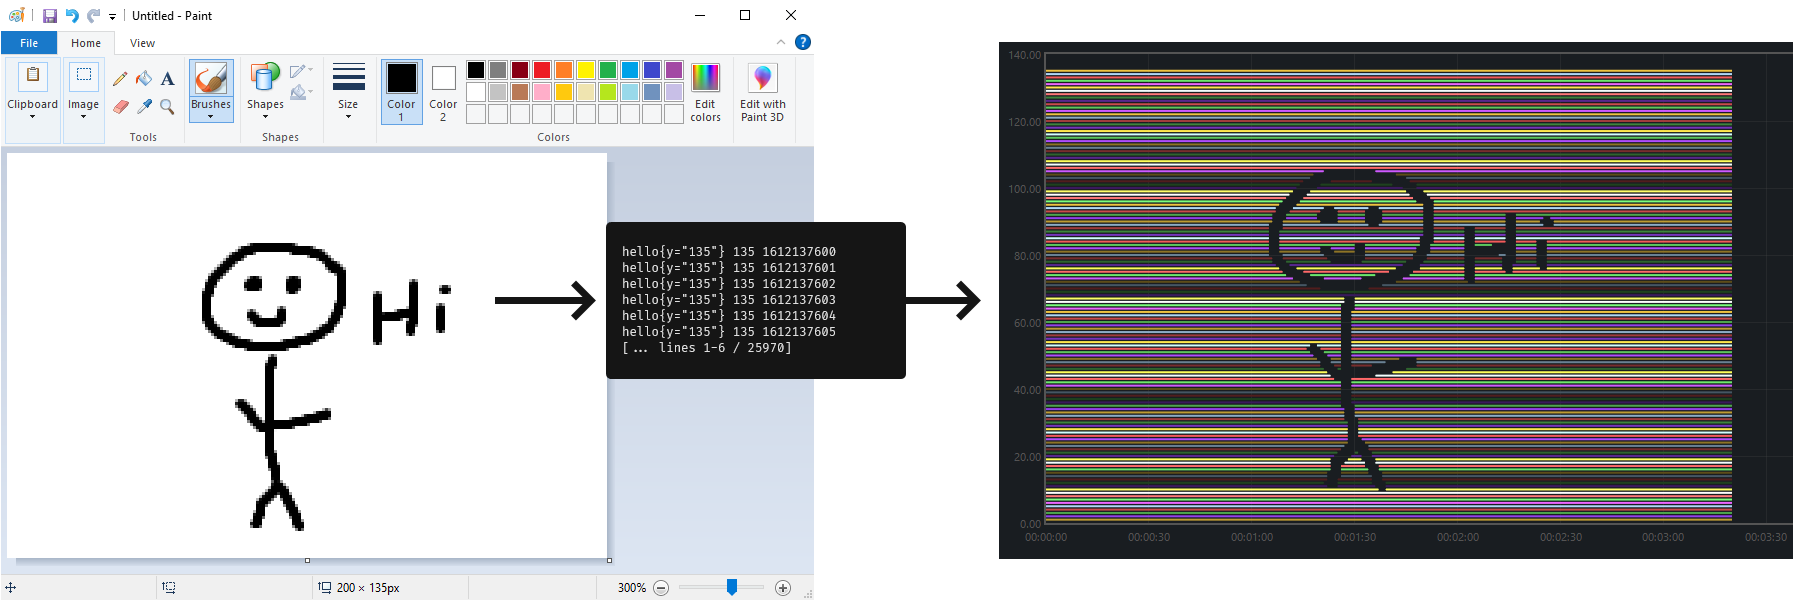
Task: Pick the dark red color swatch
Action: click(520, 70)
